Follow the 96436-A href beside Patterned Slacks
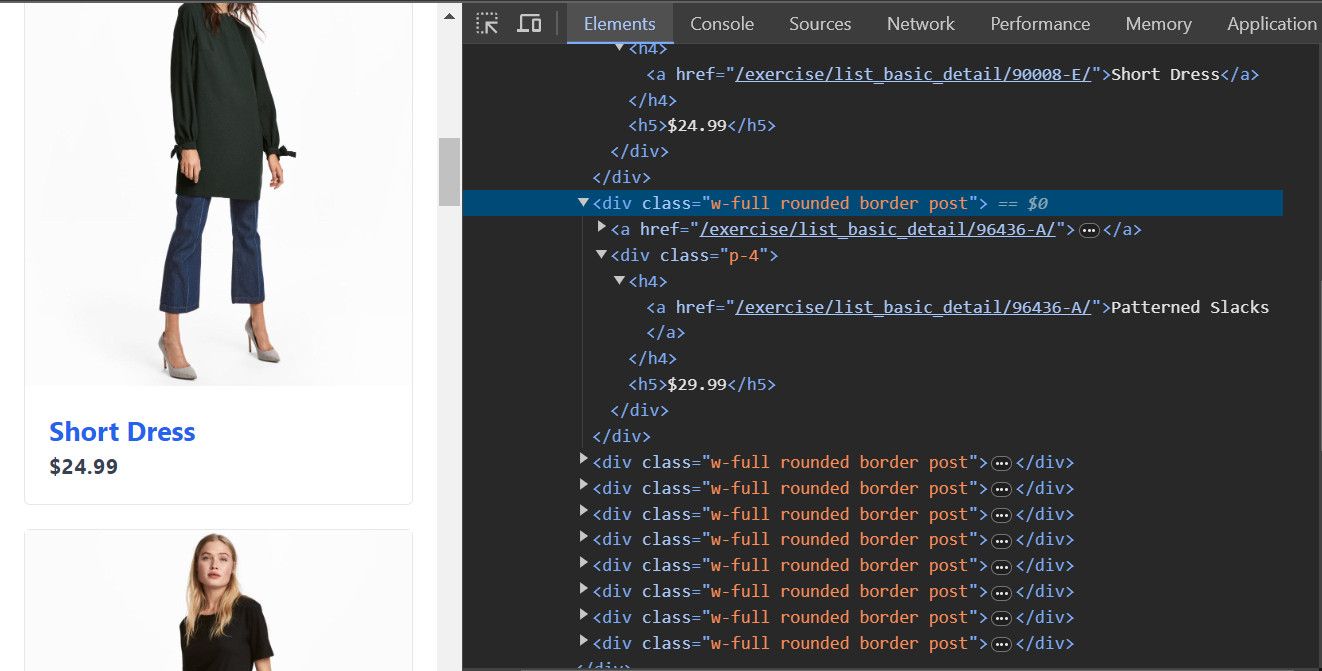Screen dimensions: 1322x671 tap(913, 307)
